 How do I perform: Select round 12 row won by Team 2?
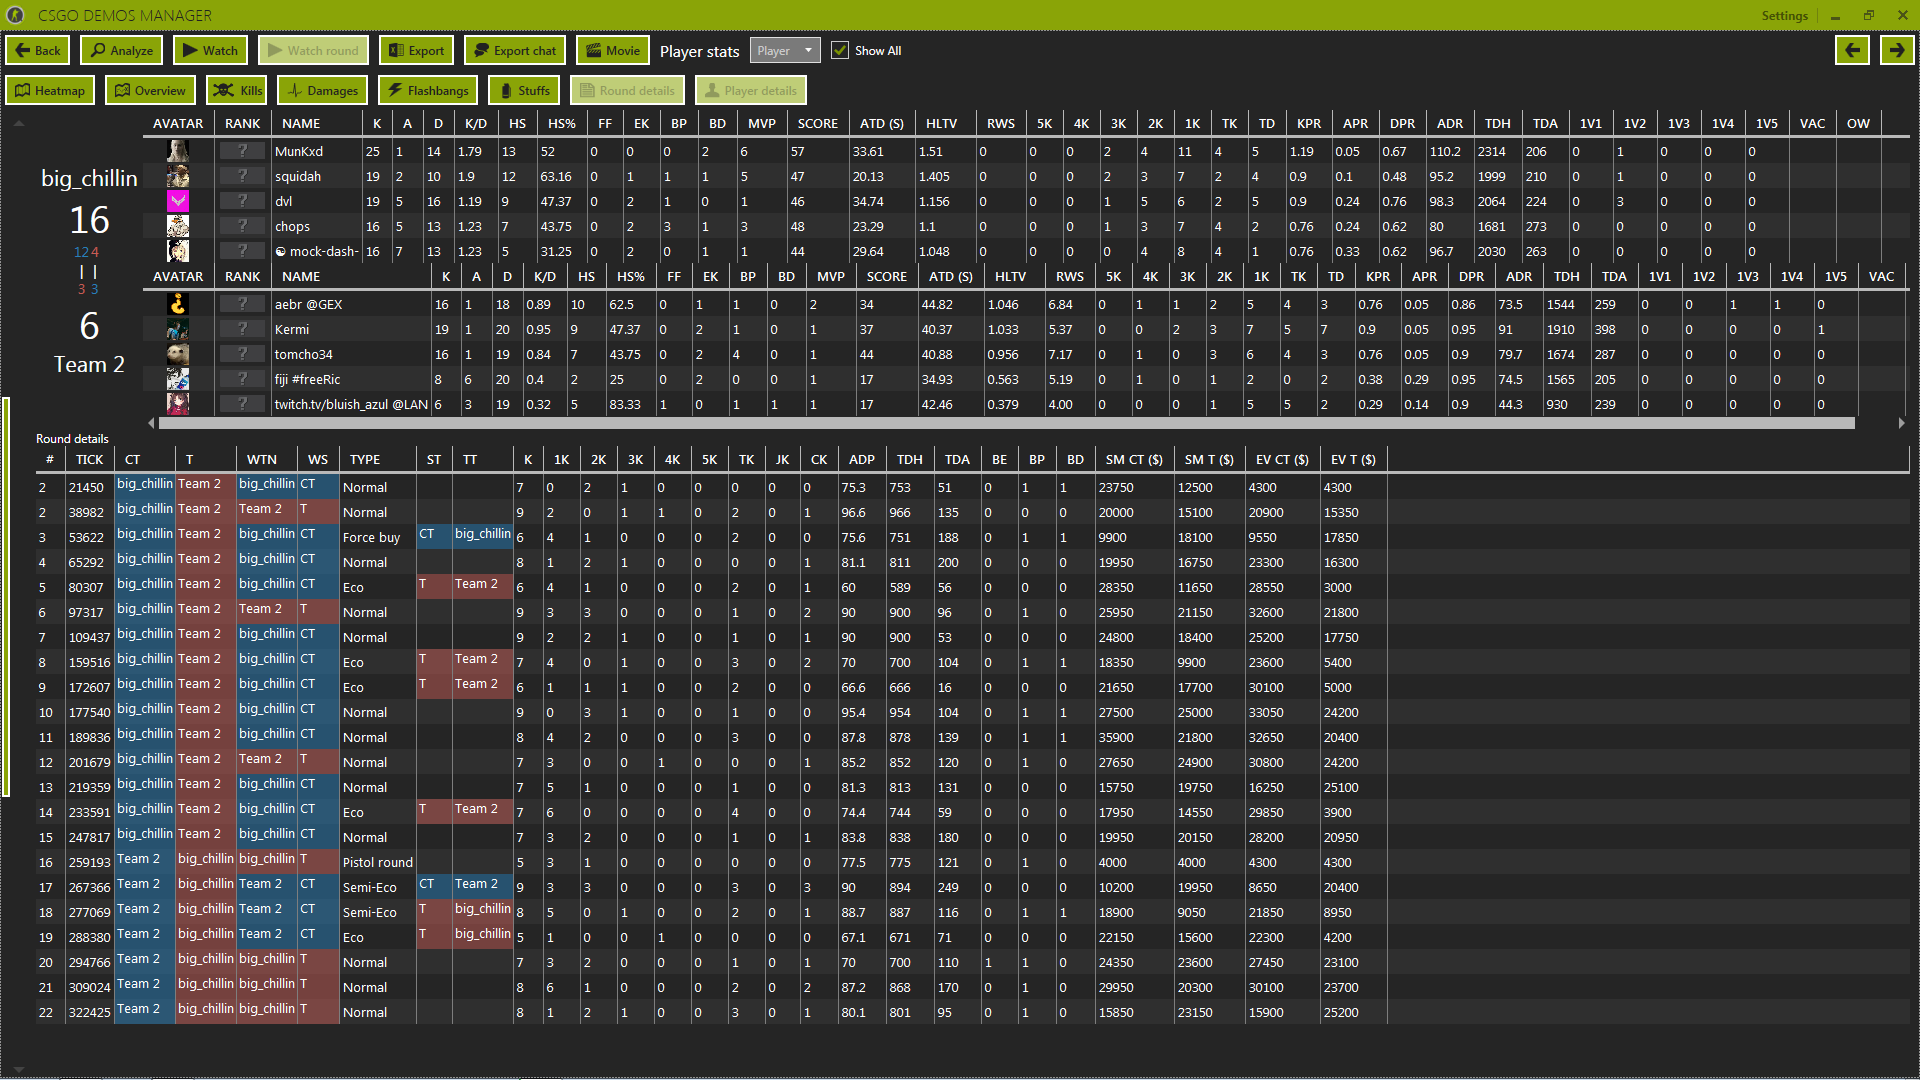[x=710, y=762]
